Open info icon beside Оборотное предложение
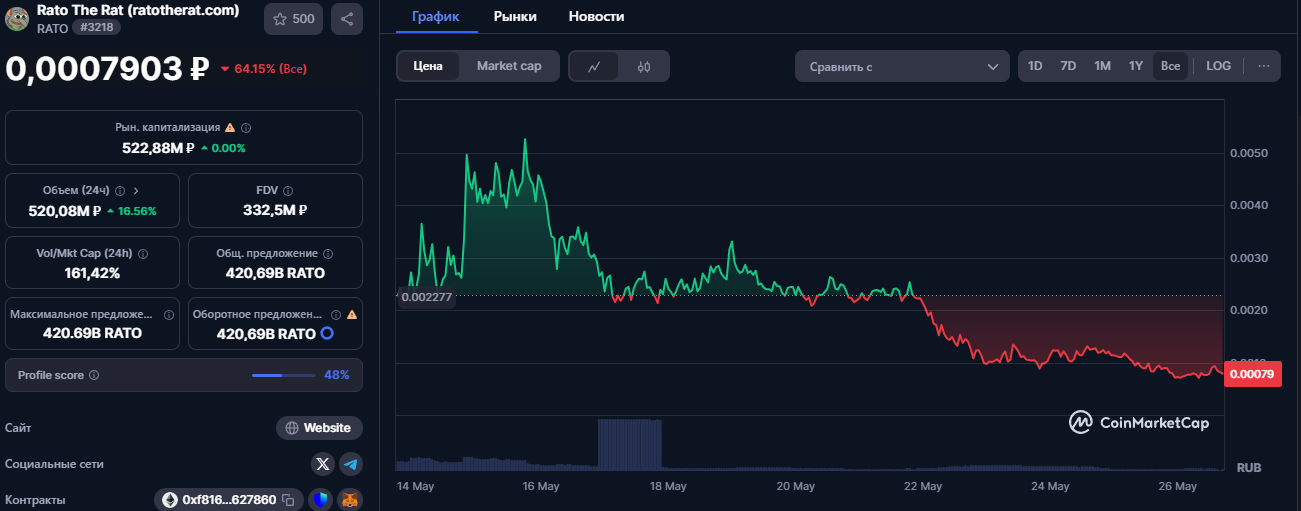The image size is (1301, 511). 336,314
